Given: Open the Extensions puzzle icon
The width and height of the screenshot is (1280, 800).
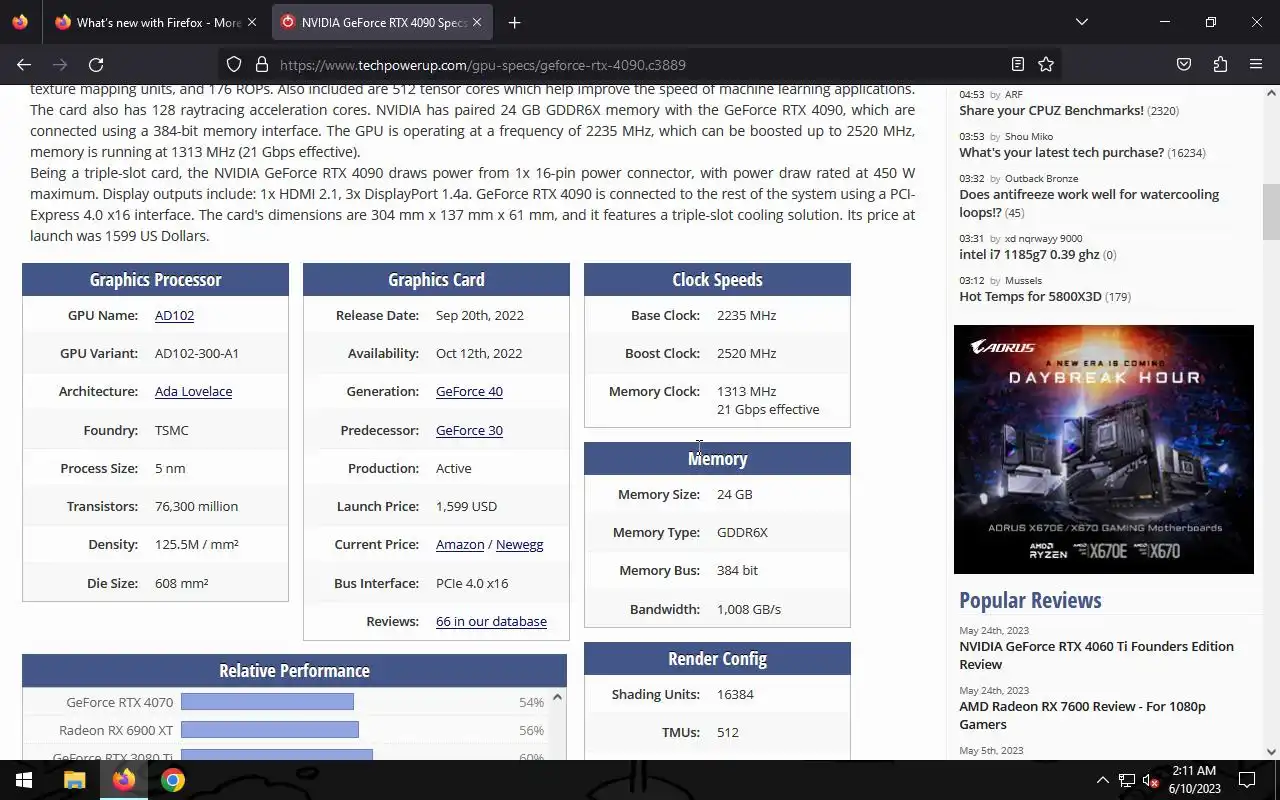Looking at the screenshot, I should point(1220,65).
